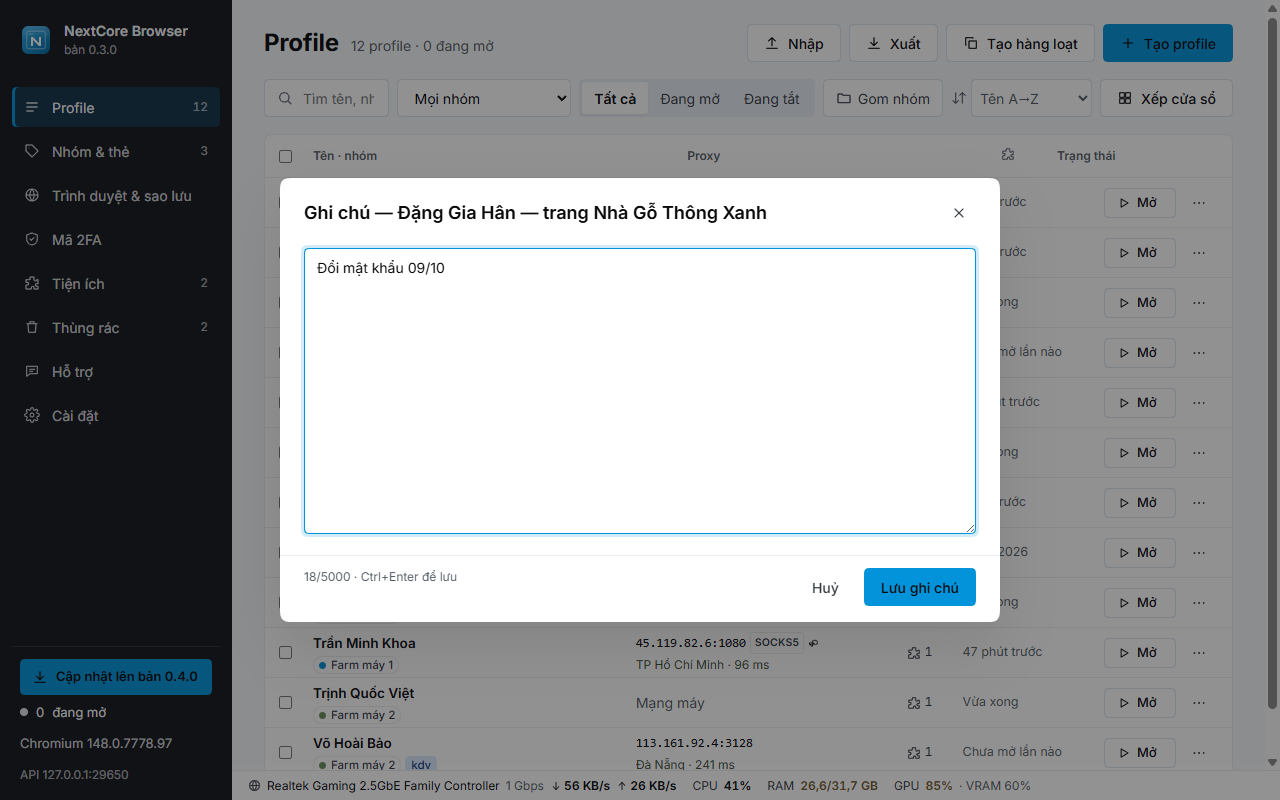
Task: Tick the checkbox for Võ Hoài Bảo
Action: pos(286,752)
